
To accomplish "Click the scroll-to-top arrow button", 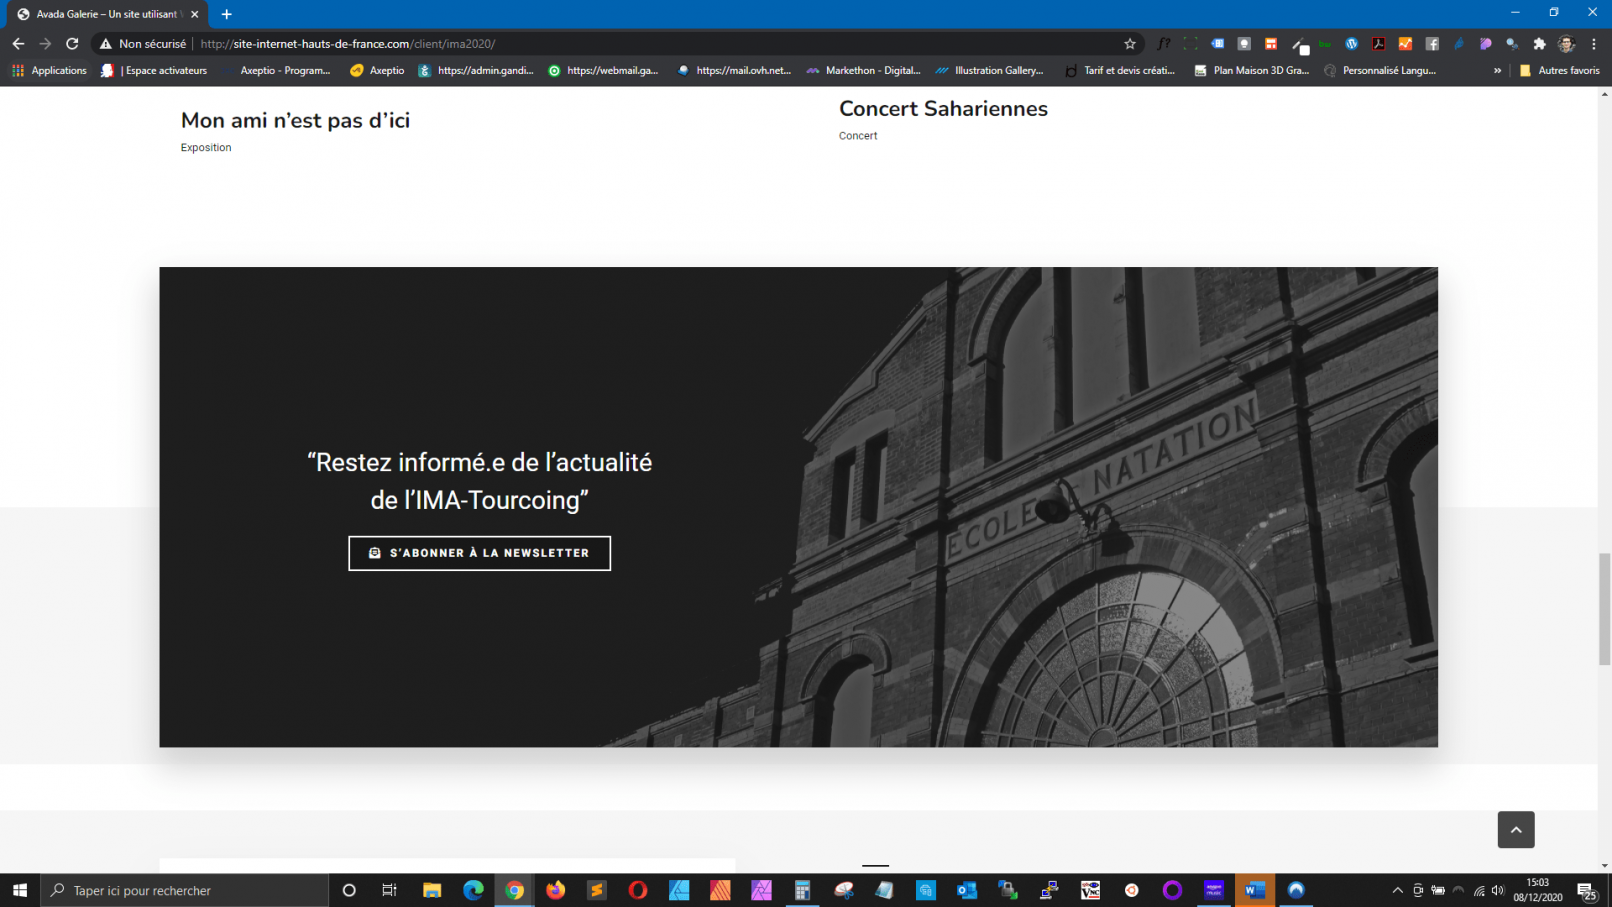I will pos(1515,829).
